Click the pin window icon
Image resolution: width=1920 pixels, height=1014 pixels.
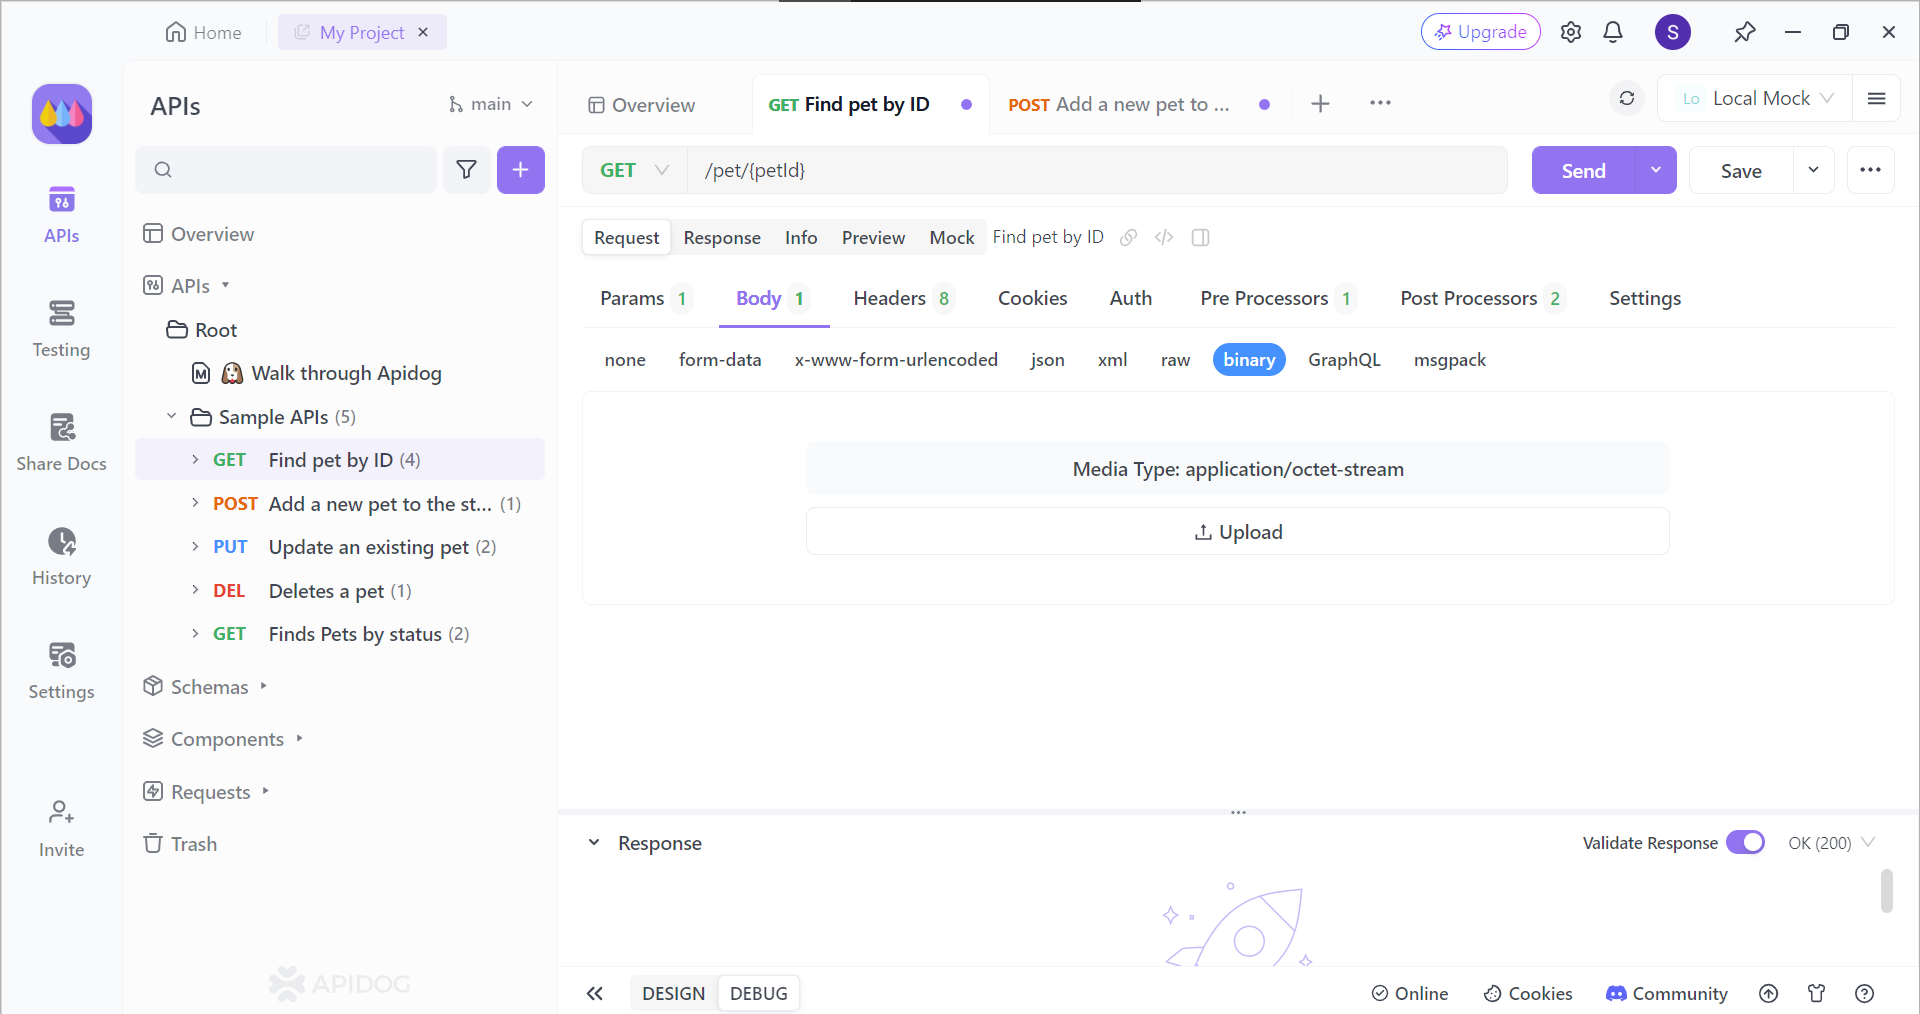point(1745,32)
